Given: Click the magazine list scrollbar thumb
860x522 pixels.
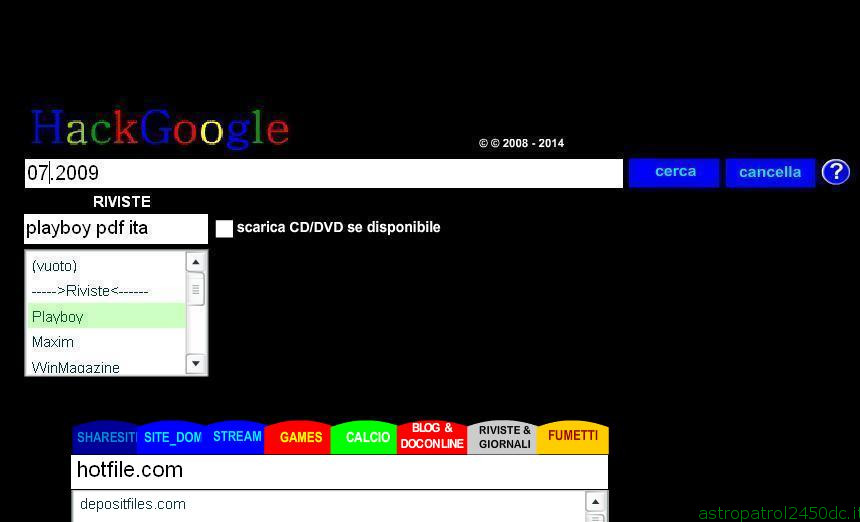Looking at the screenshot, I should pos(196,289).
